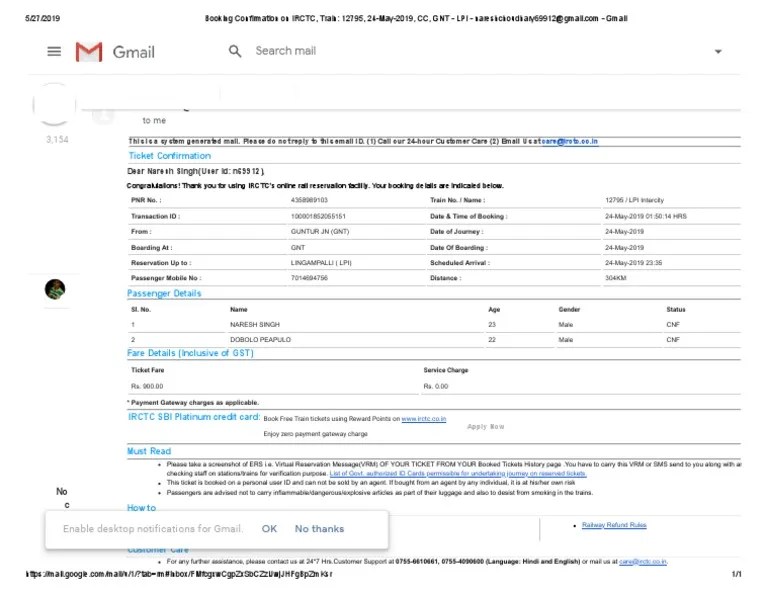Viewport: 768px width, 594px height.
Task: Click the Fare Details (Inclusive of GST) heading
Action: pyautogui.click(x=190, y=353)
